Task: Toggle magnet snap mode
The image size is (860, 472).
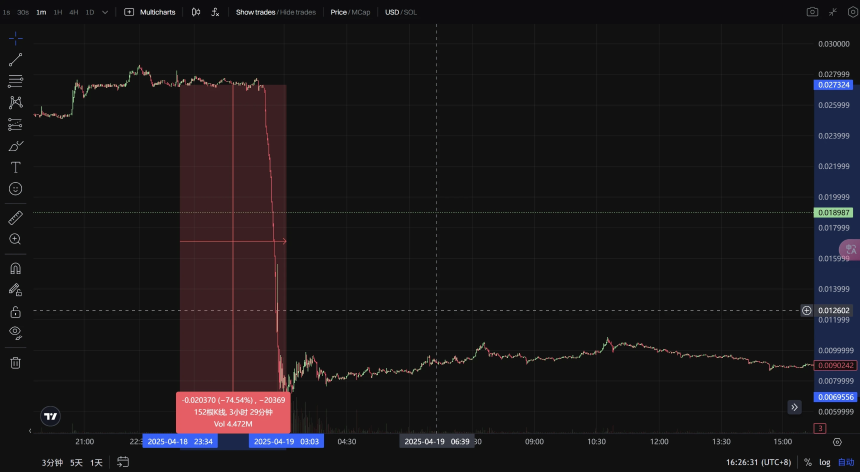Action: tap(15, 268)
